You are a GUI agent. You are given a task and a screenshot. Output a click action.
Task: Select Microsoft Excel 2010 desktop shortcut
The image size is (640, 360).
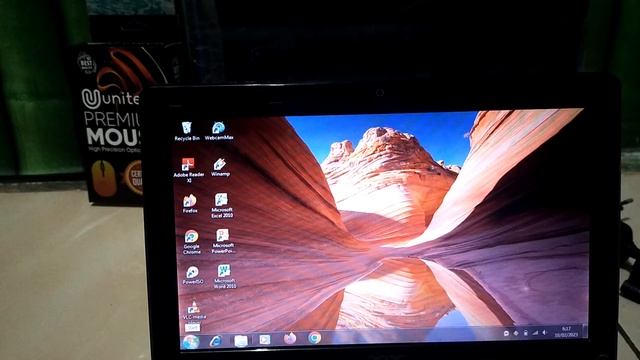tap(222, 206)
